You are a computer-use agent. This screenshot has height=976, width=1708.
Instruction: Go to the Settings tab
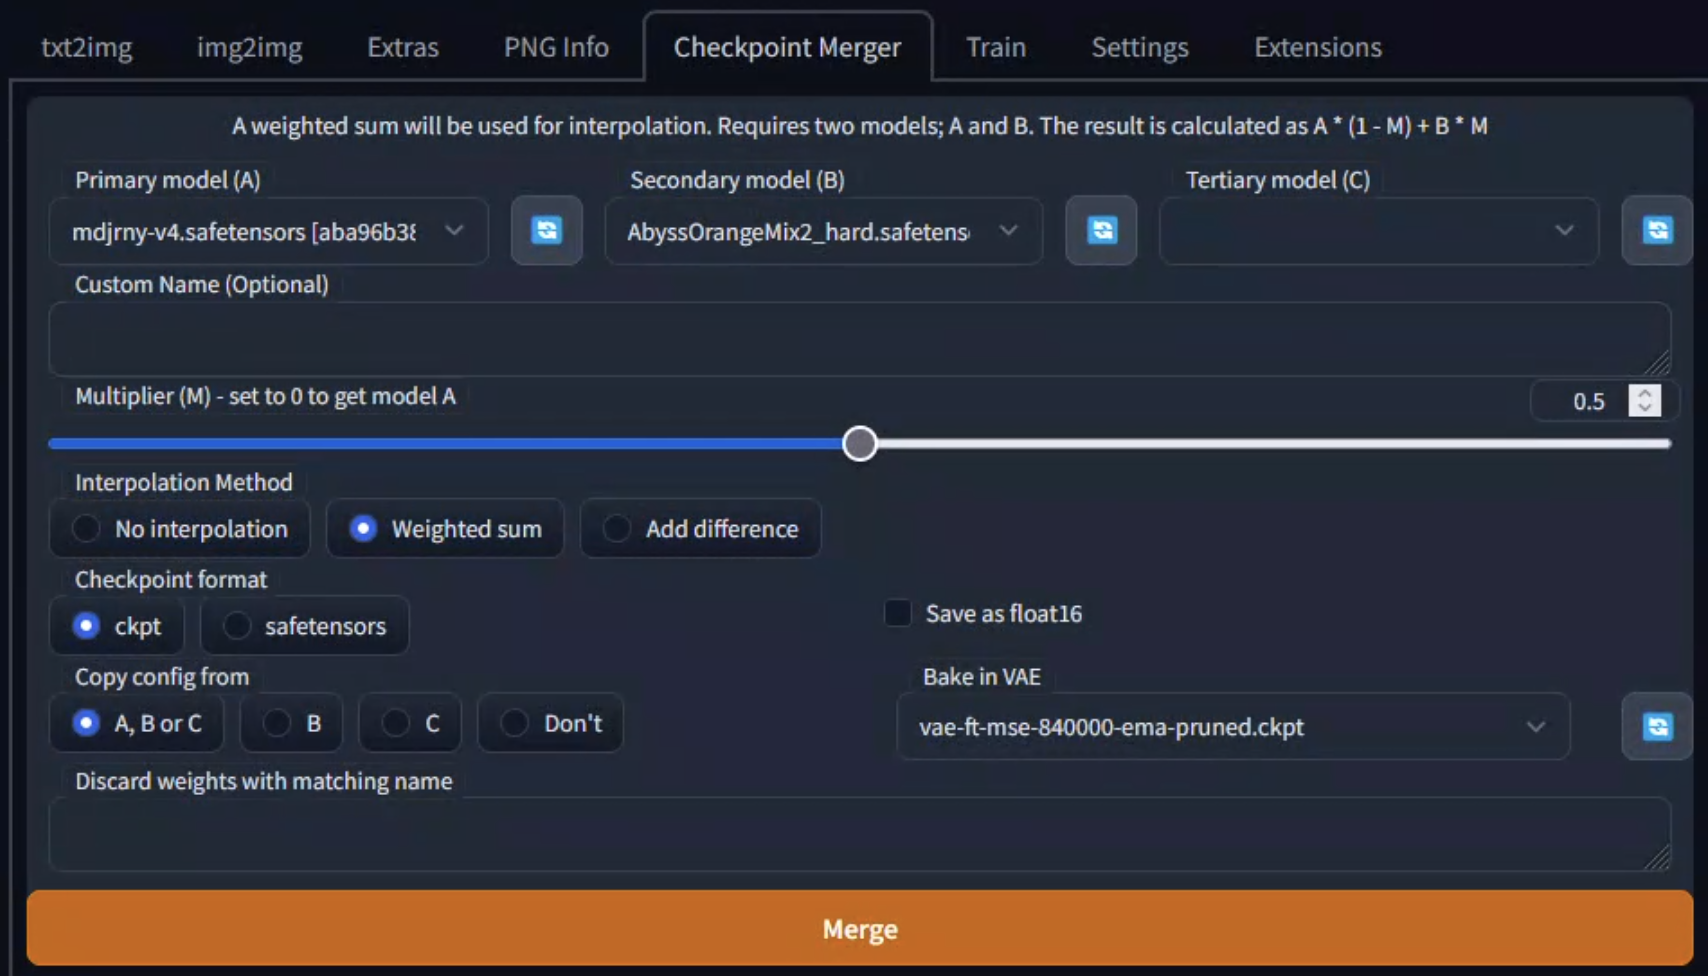coord(1139,47)
